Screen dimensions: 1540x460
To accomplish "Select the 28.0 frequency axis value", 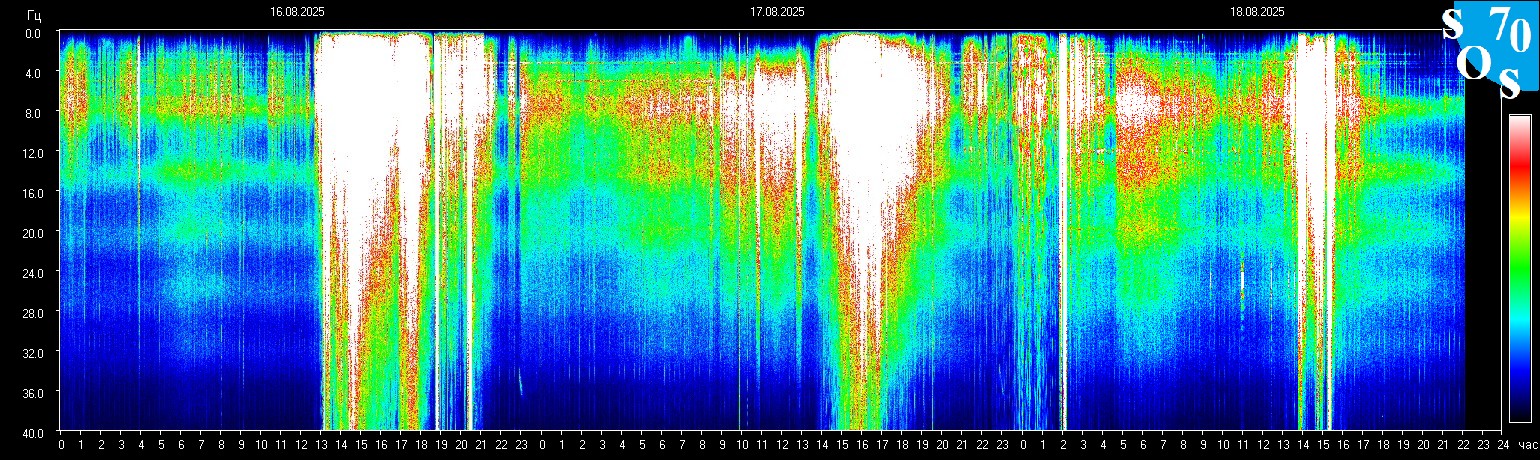I will (33, 312).
